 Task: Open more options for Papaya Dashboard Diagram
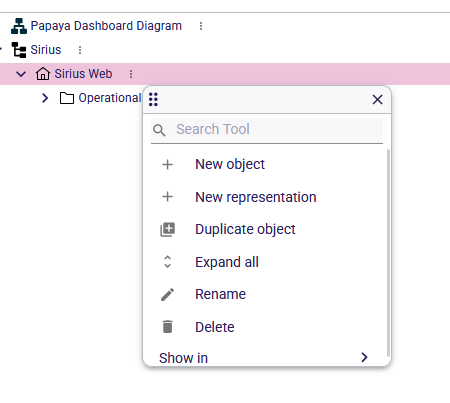click(201, 26)
